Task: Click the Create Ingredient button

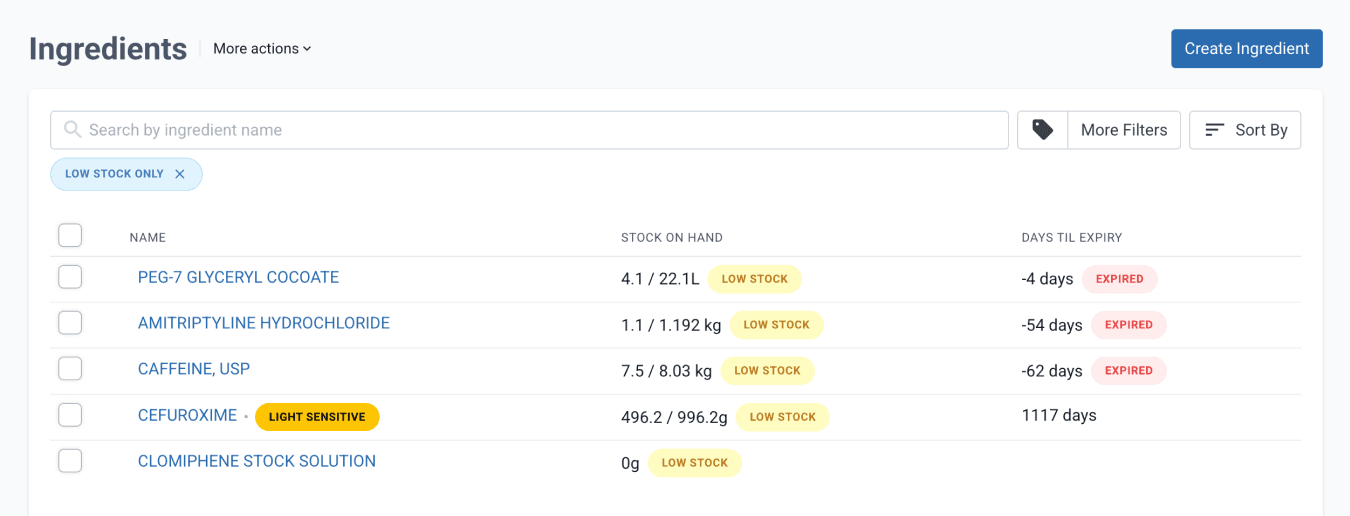Action: 1247,49
